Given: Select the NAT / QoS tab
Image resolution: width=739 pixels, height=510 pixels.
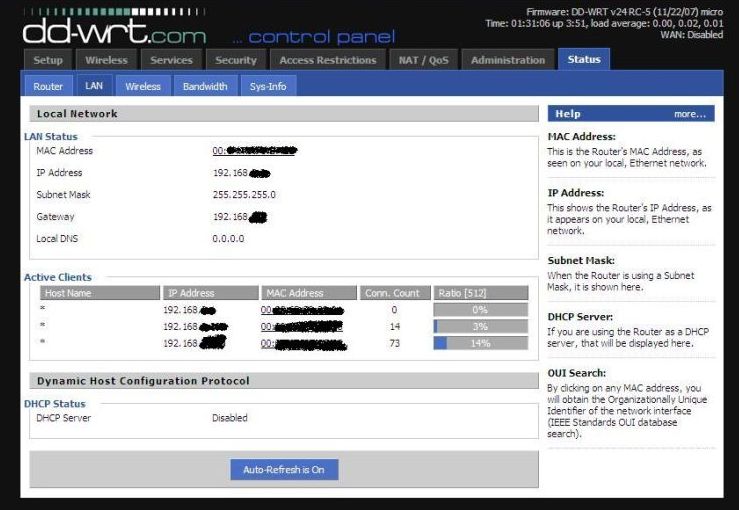Looking at the screenshot, I should (x=423, y=60).
